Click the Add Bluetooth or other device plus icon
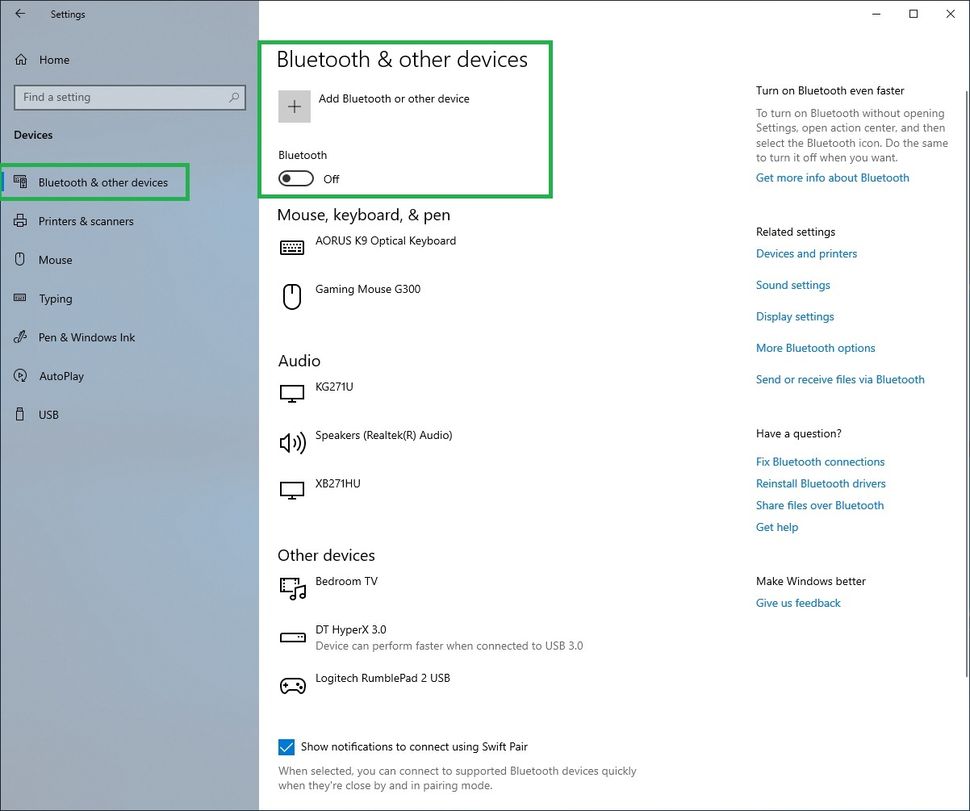This screenshot has width=970, height=811. pos(293,105)
